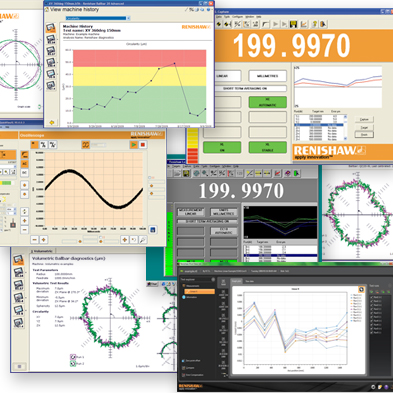Click first sidebar report icon in machine history window
Viewport: 393px width, 393px height.
tap(51, 27)
